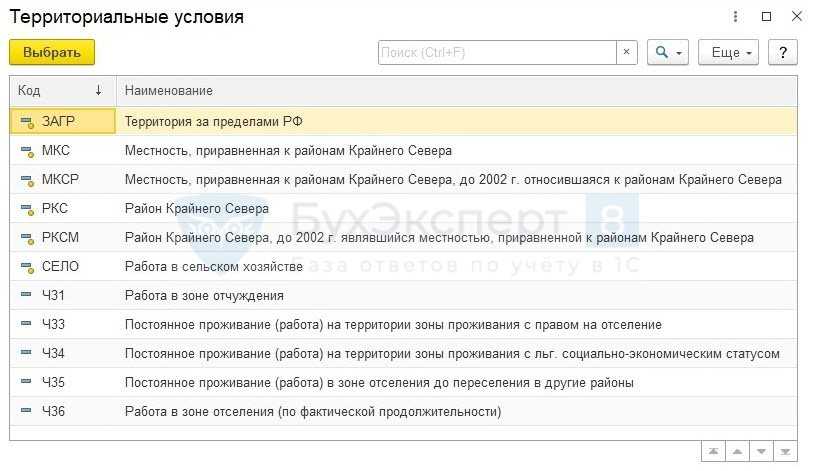814x471 pixels.
Task: Clear the search field with the X icon
Action: (627, 52)
